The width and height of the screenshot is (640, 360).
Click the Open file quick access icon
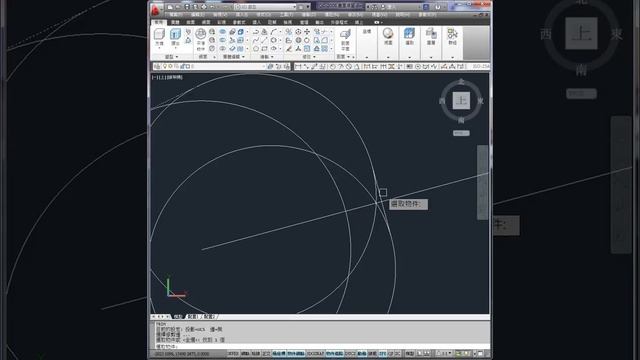tap(178, 7)
